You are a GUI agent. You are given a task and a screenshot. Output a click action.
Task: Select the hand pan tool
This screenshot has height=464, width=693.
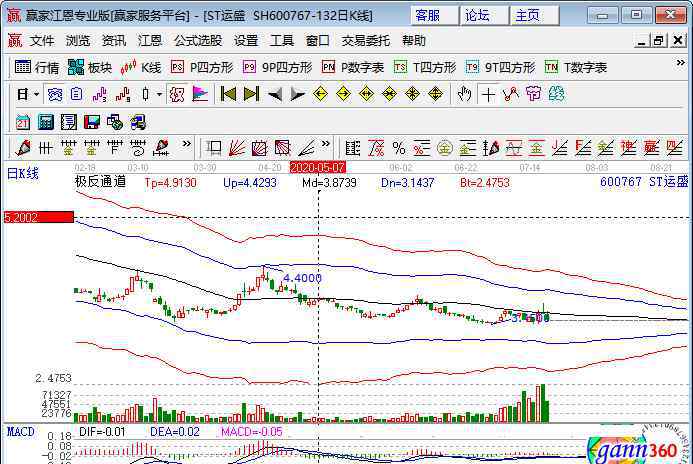click(x=463, y=94)
